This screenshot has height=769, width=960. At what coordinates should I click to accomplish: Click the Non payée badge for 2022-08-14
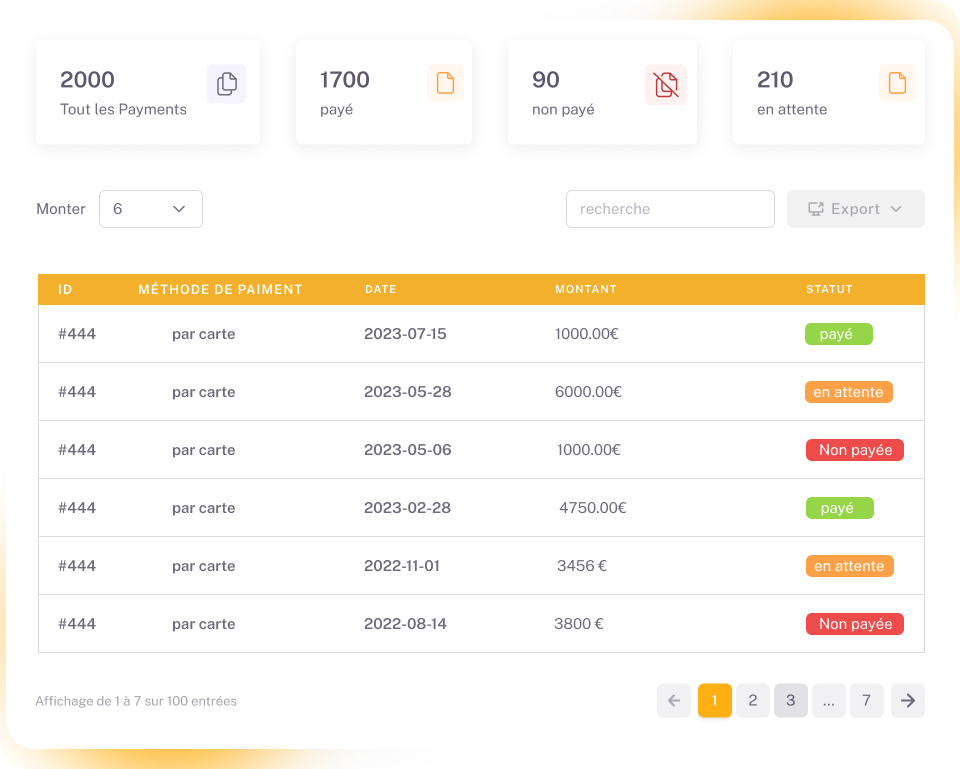coord(855,624)
